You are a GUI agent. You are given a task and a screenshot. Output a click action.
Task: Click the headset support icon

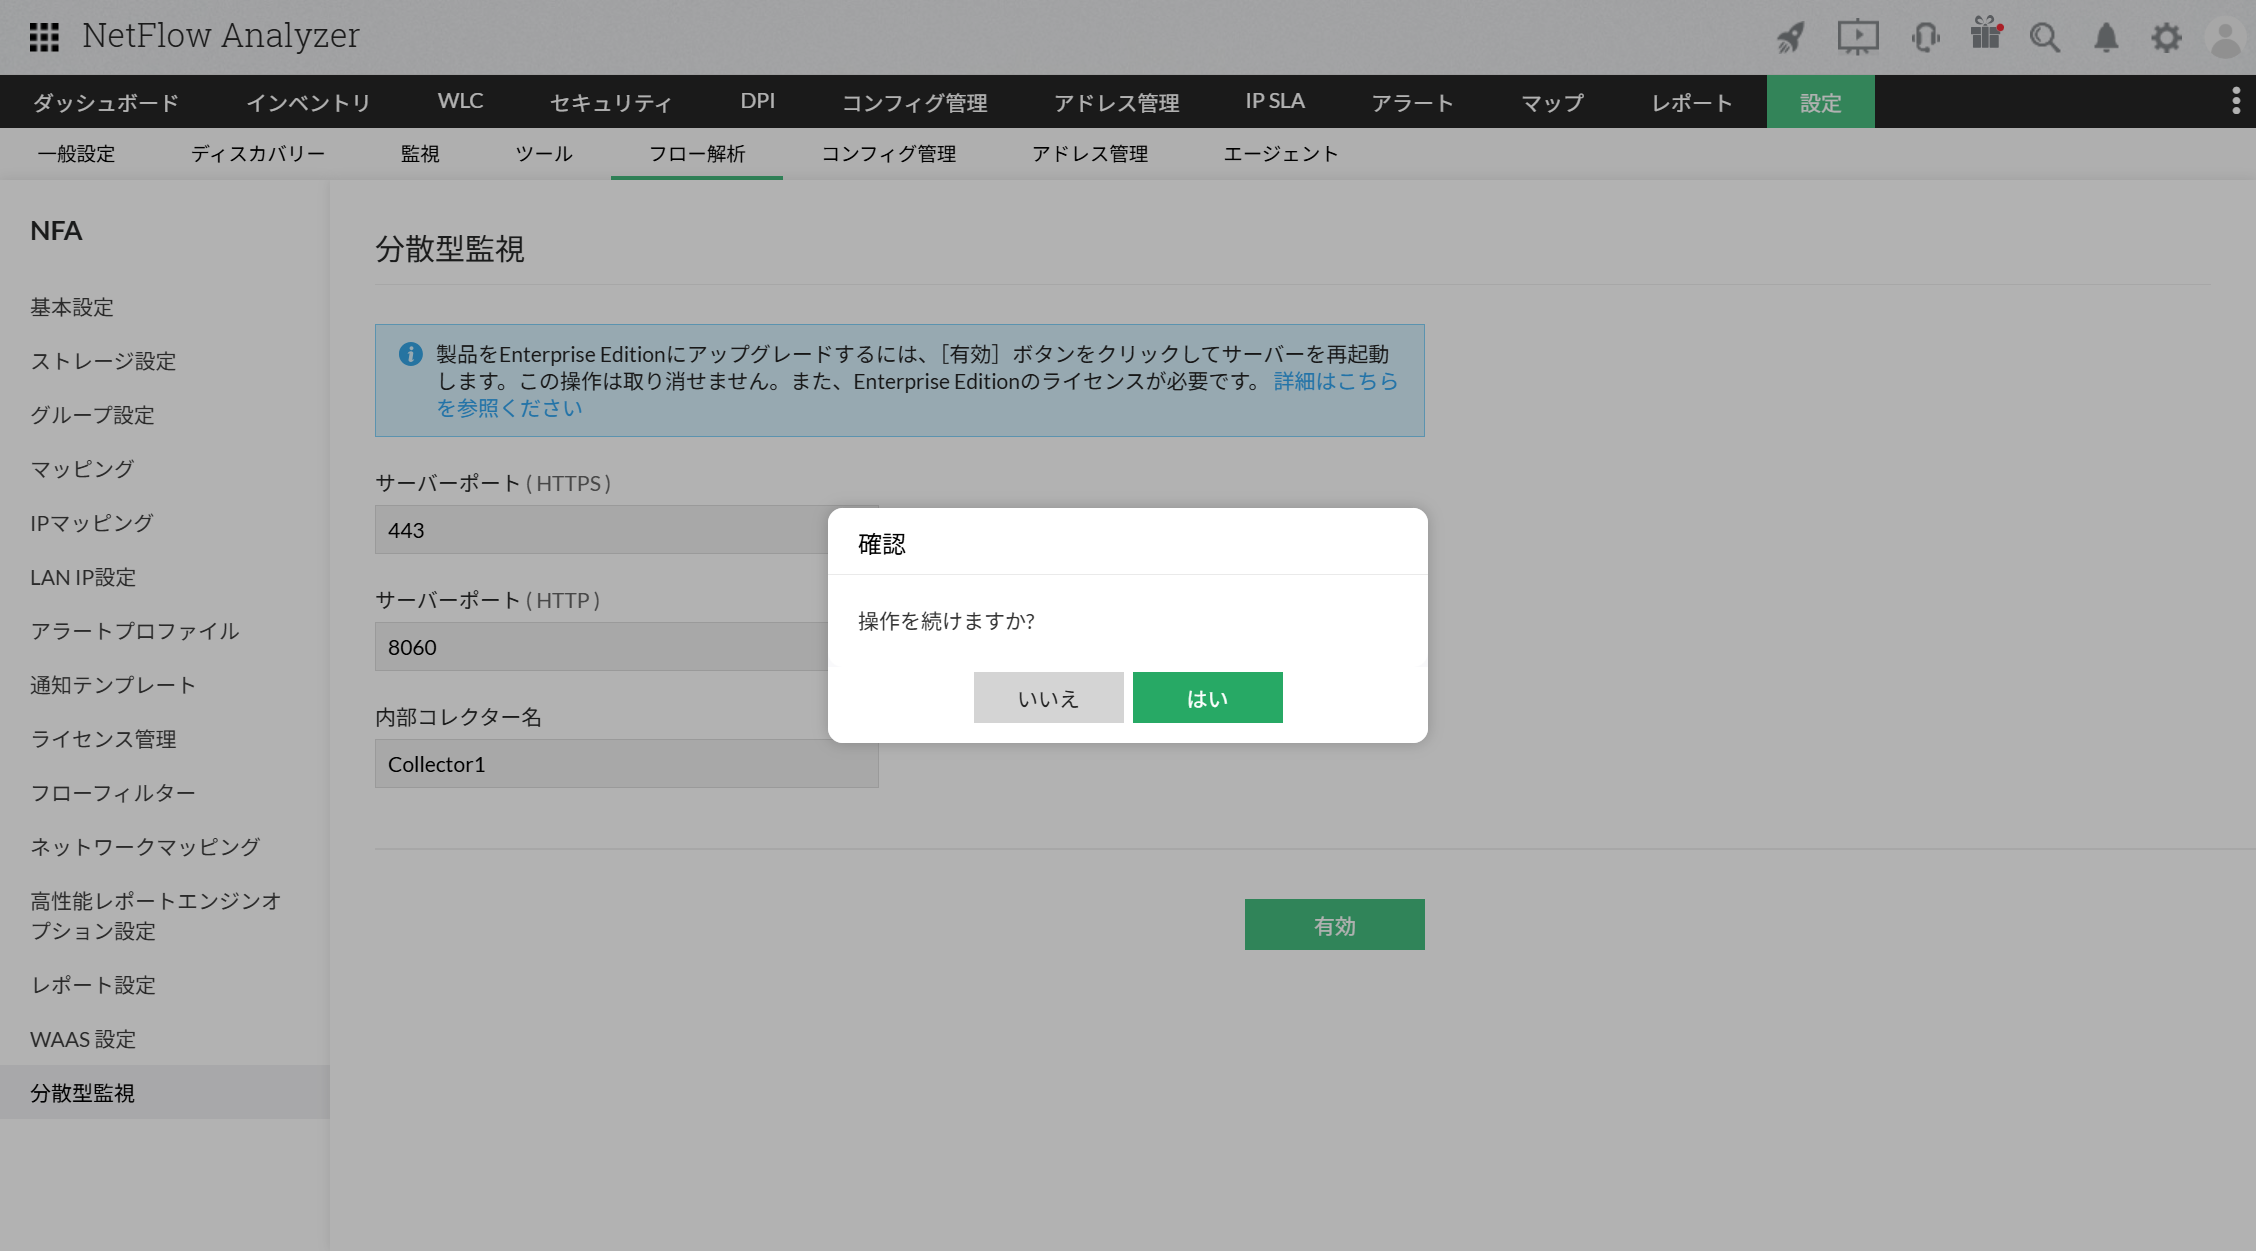pyautogui.click(x=1924, y=38)
